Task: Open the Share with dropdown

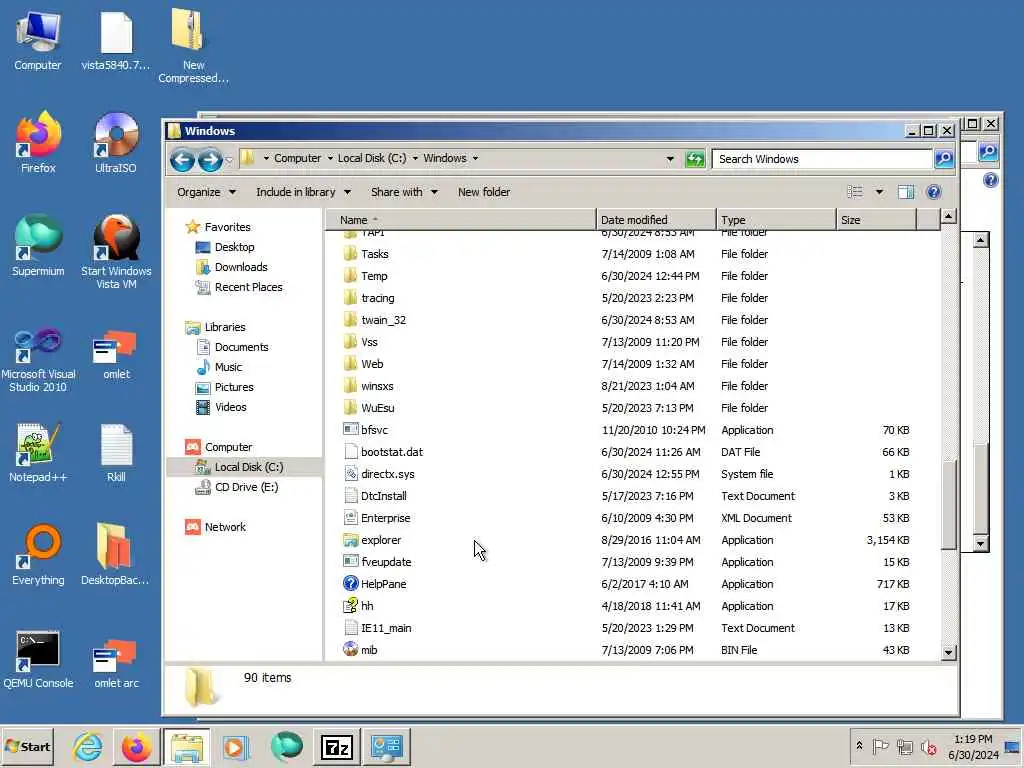Action: coord(404,192)
